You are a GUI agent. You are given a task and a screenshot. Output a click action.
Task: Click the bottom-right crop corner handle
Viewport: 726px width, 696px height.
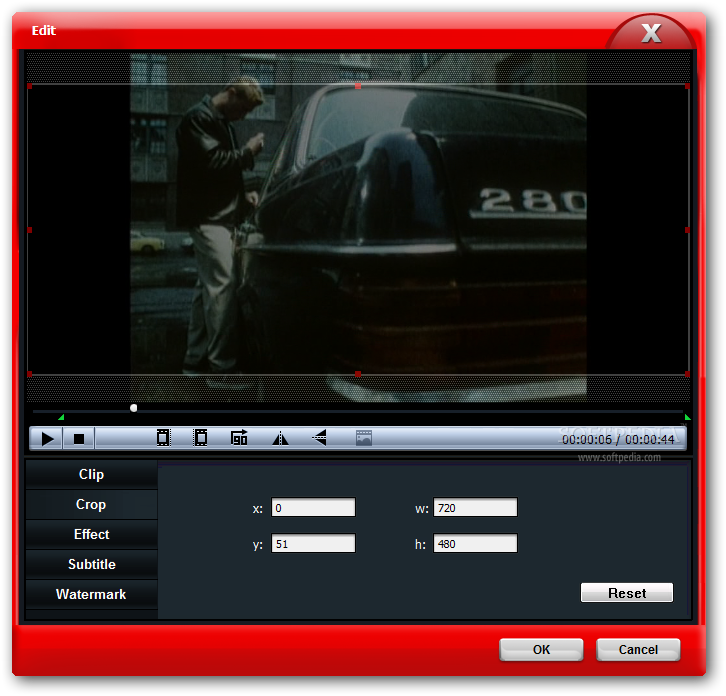coord(687,374)
